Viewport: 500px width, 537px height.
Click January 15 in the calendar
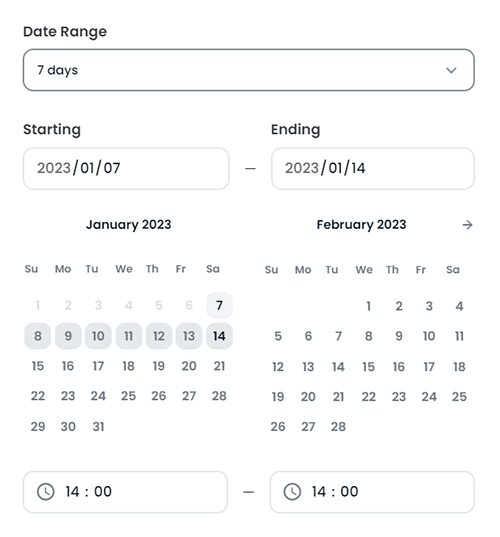pos(38,366)
